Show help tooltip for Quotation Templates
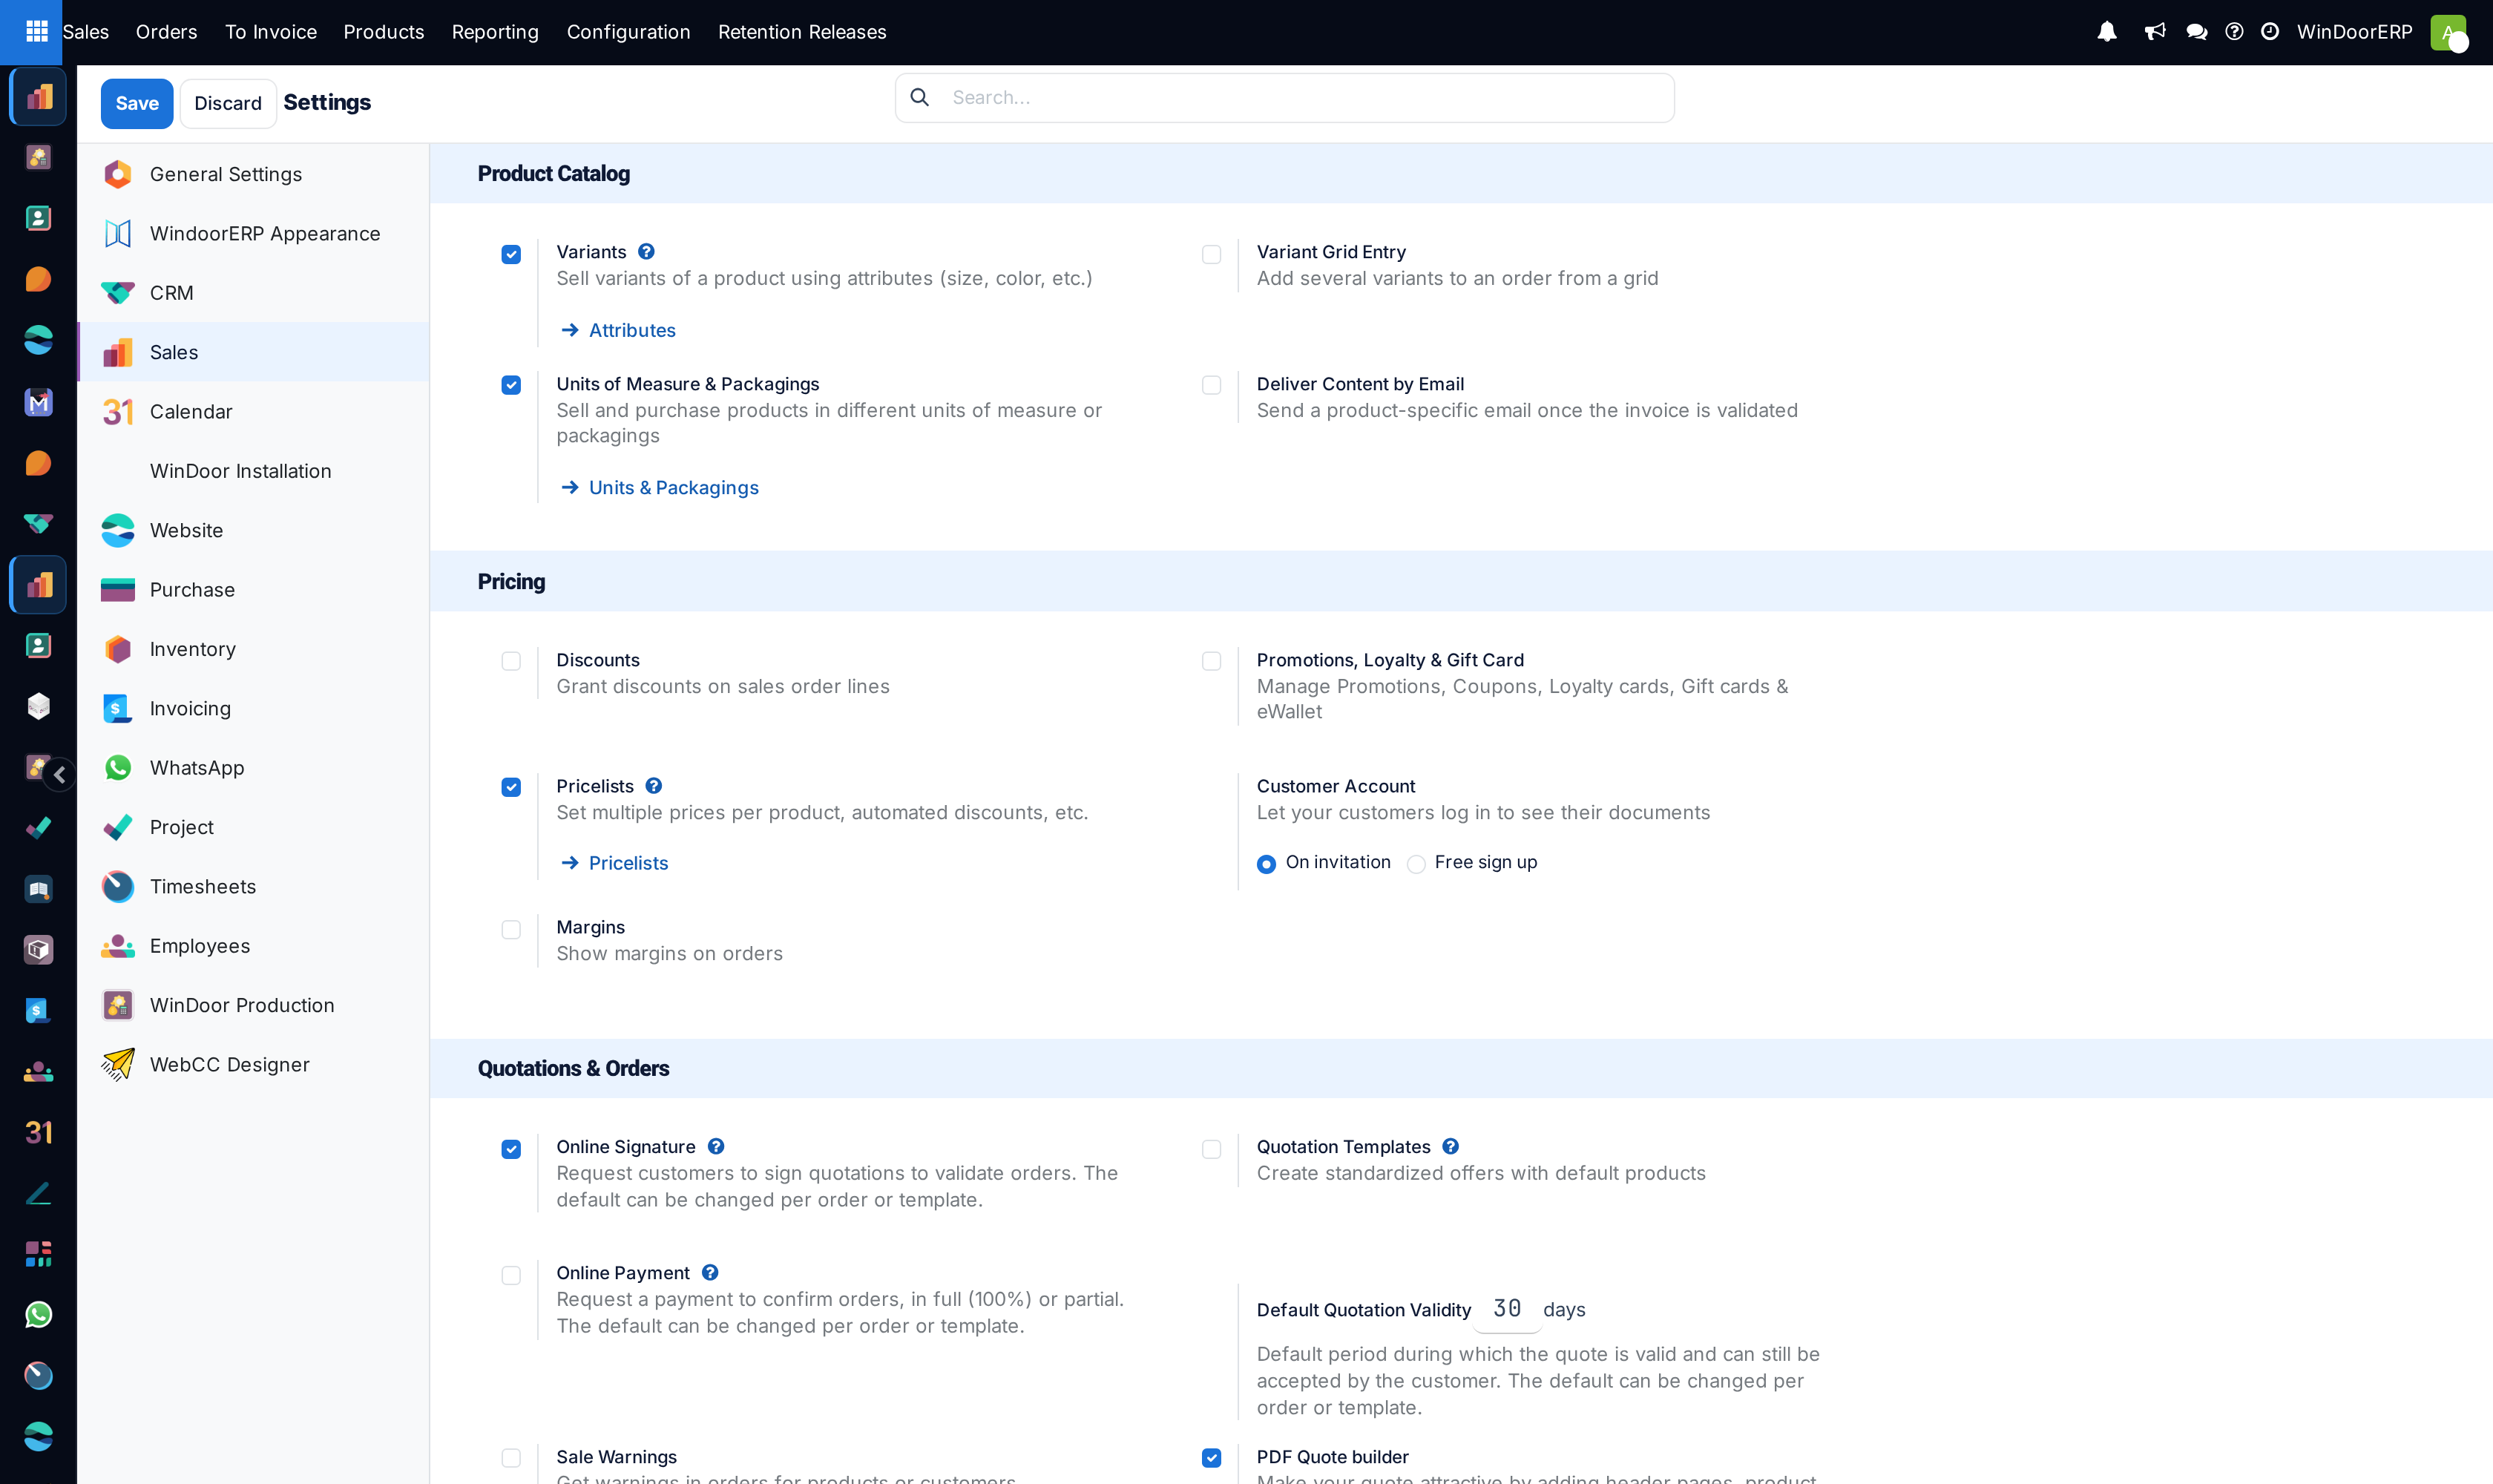The image size is (2493, 1484). [1450, 1146]
